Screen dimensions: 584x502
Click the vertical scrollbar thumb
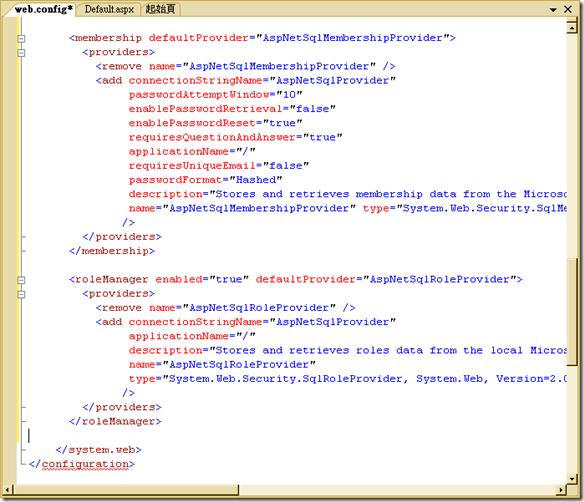[572, 311]
